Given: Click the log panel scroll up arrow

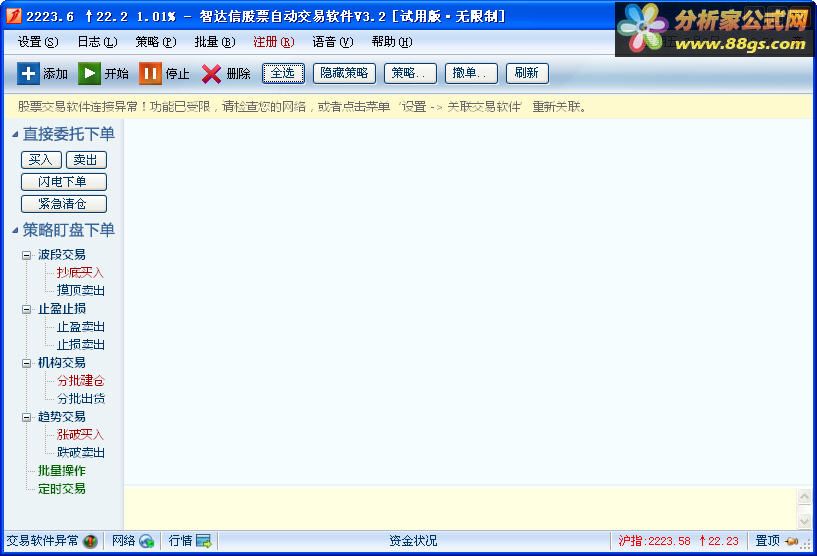Looking at the screenshot, I should click(804, 498).
